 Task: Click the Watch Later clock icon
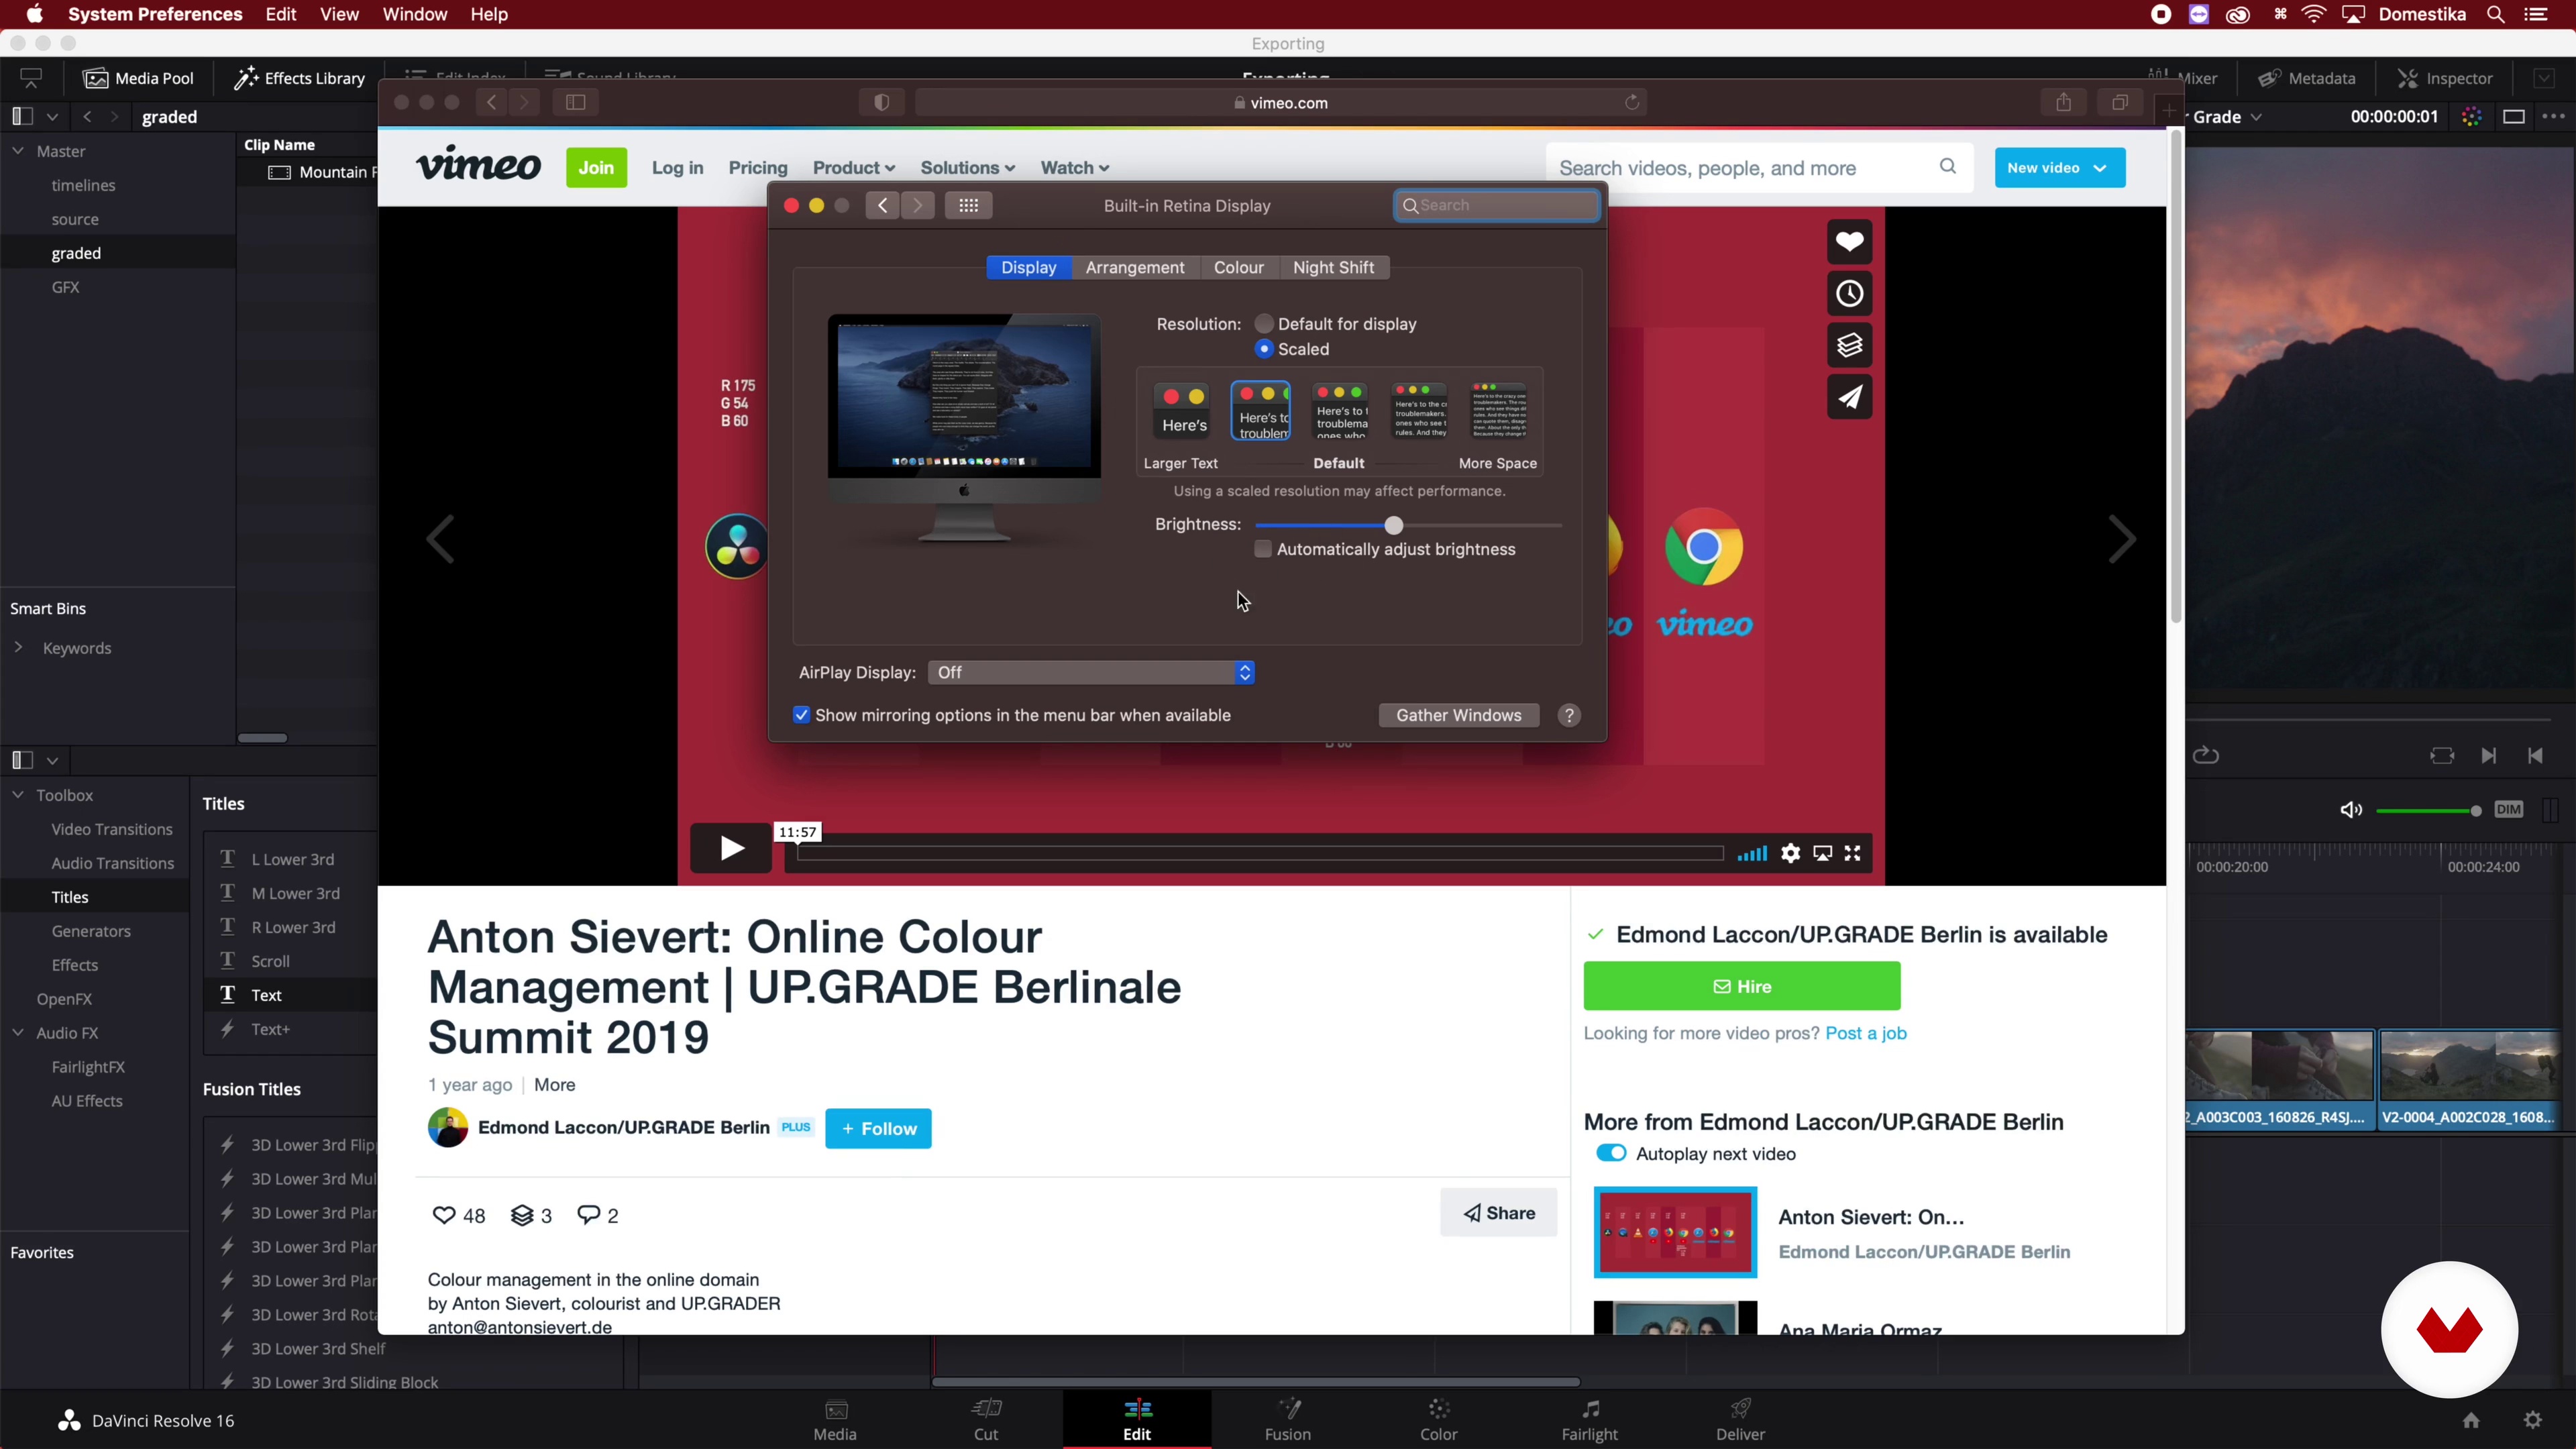click(1849, 293)
